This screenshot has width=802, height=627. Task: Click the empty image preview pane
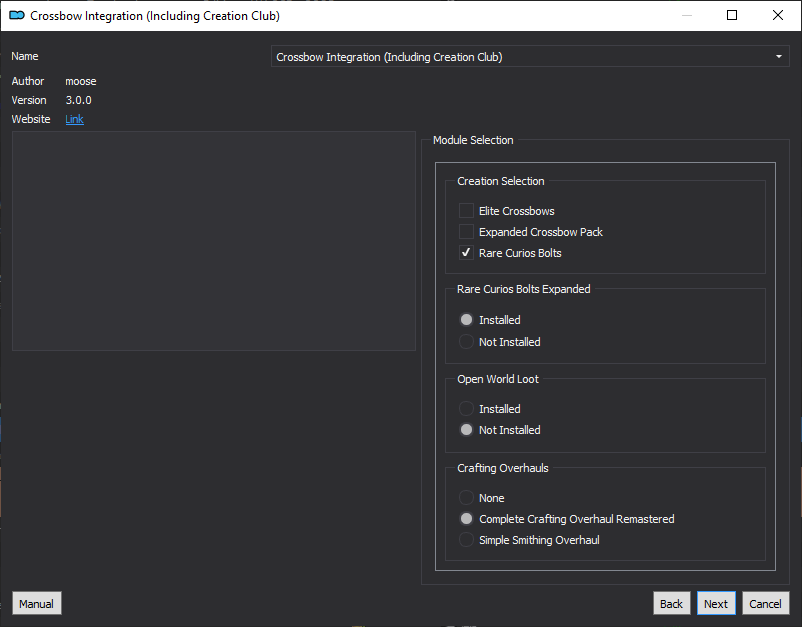214,241
